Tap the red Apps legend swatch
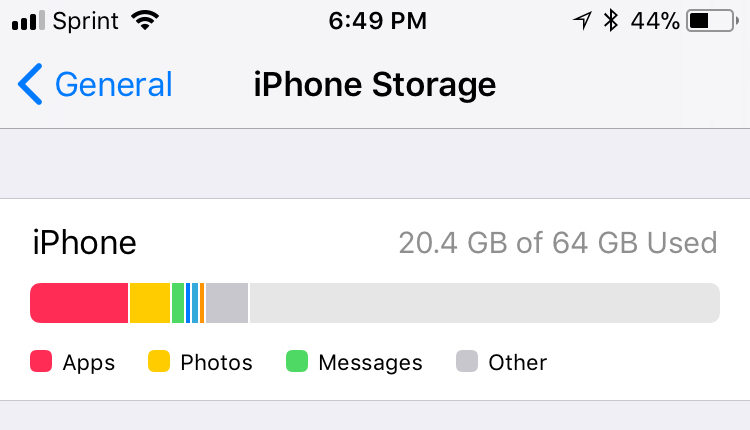Screen dimensions: 750x430 tap(41, 361)
